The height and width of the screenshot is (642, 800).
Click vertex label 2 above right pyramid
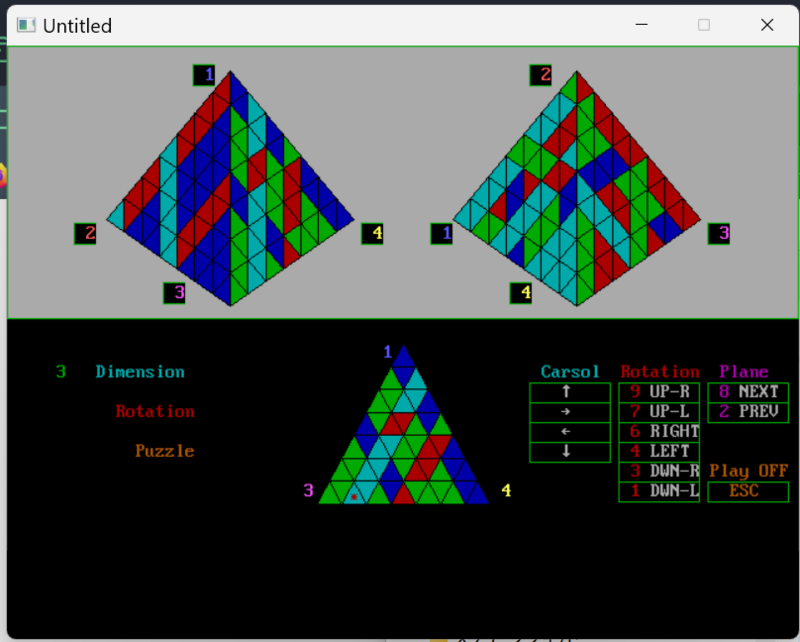pyautogui.click(x=541, y=75)
